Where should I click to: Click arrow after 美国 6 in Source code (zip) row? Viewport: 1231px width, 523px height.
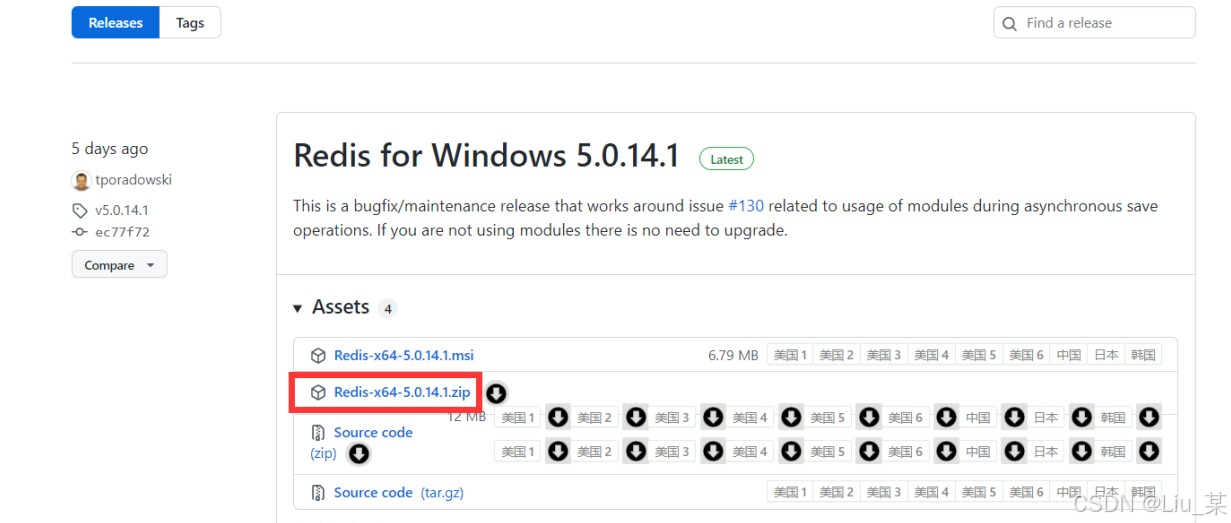(946, 451)
